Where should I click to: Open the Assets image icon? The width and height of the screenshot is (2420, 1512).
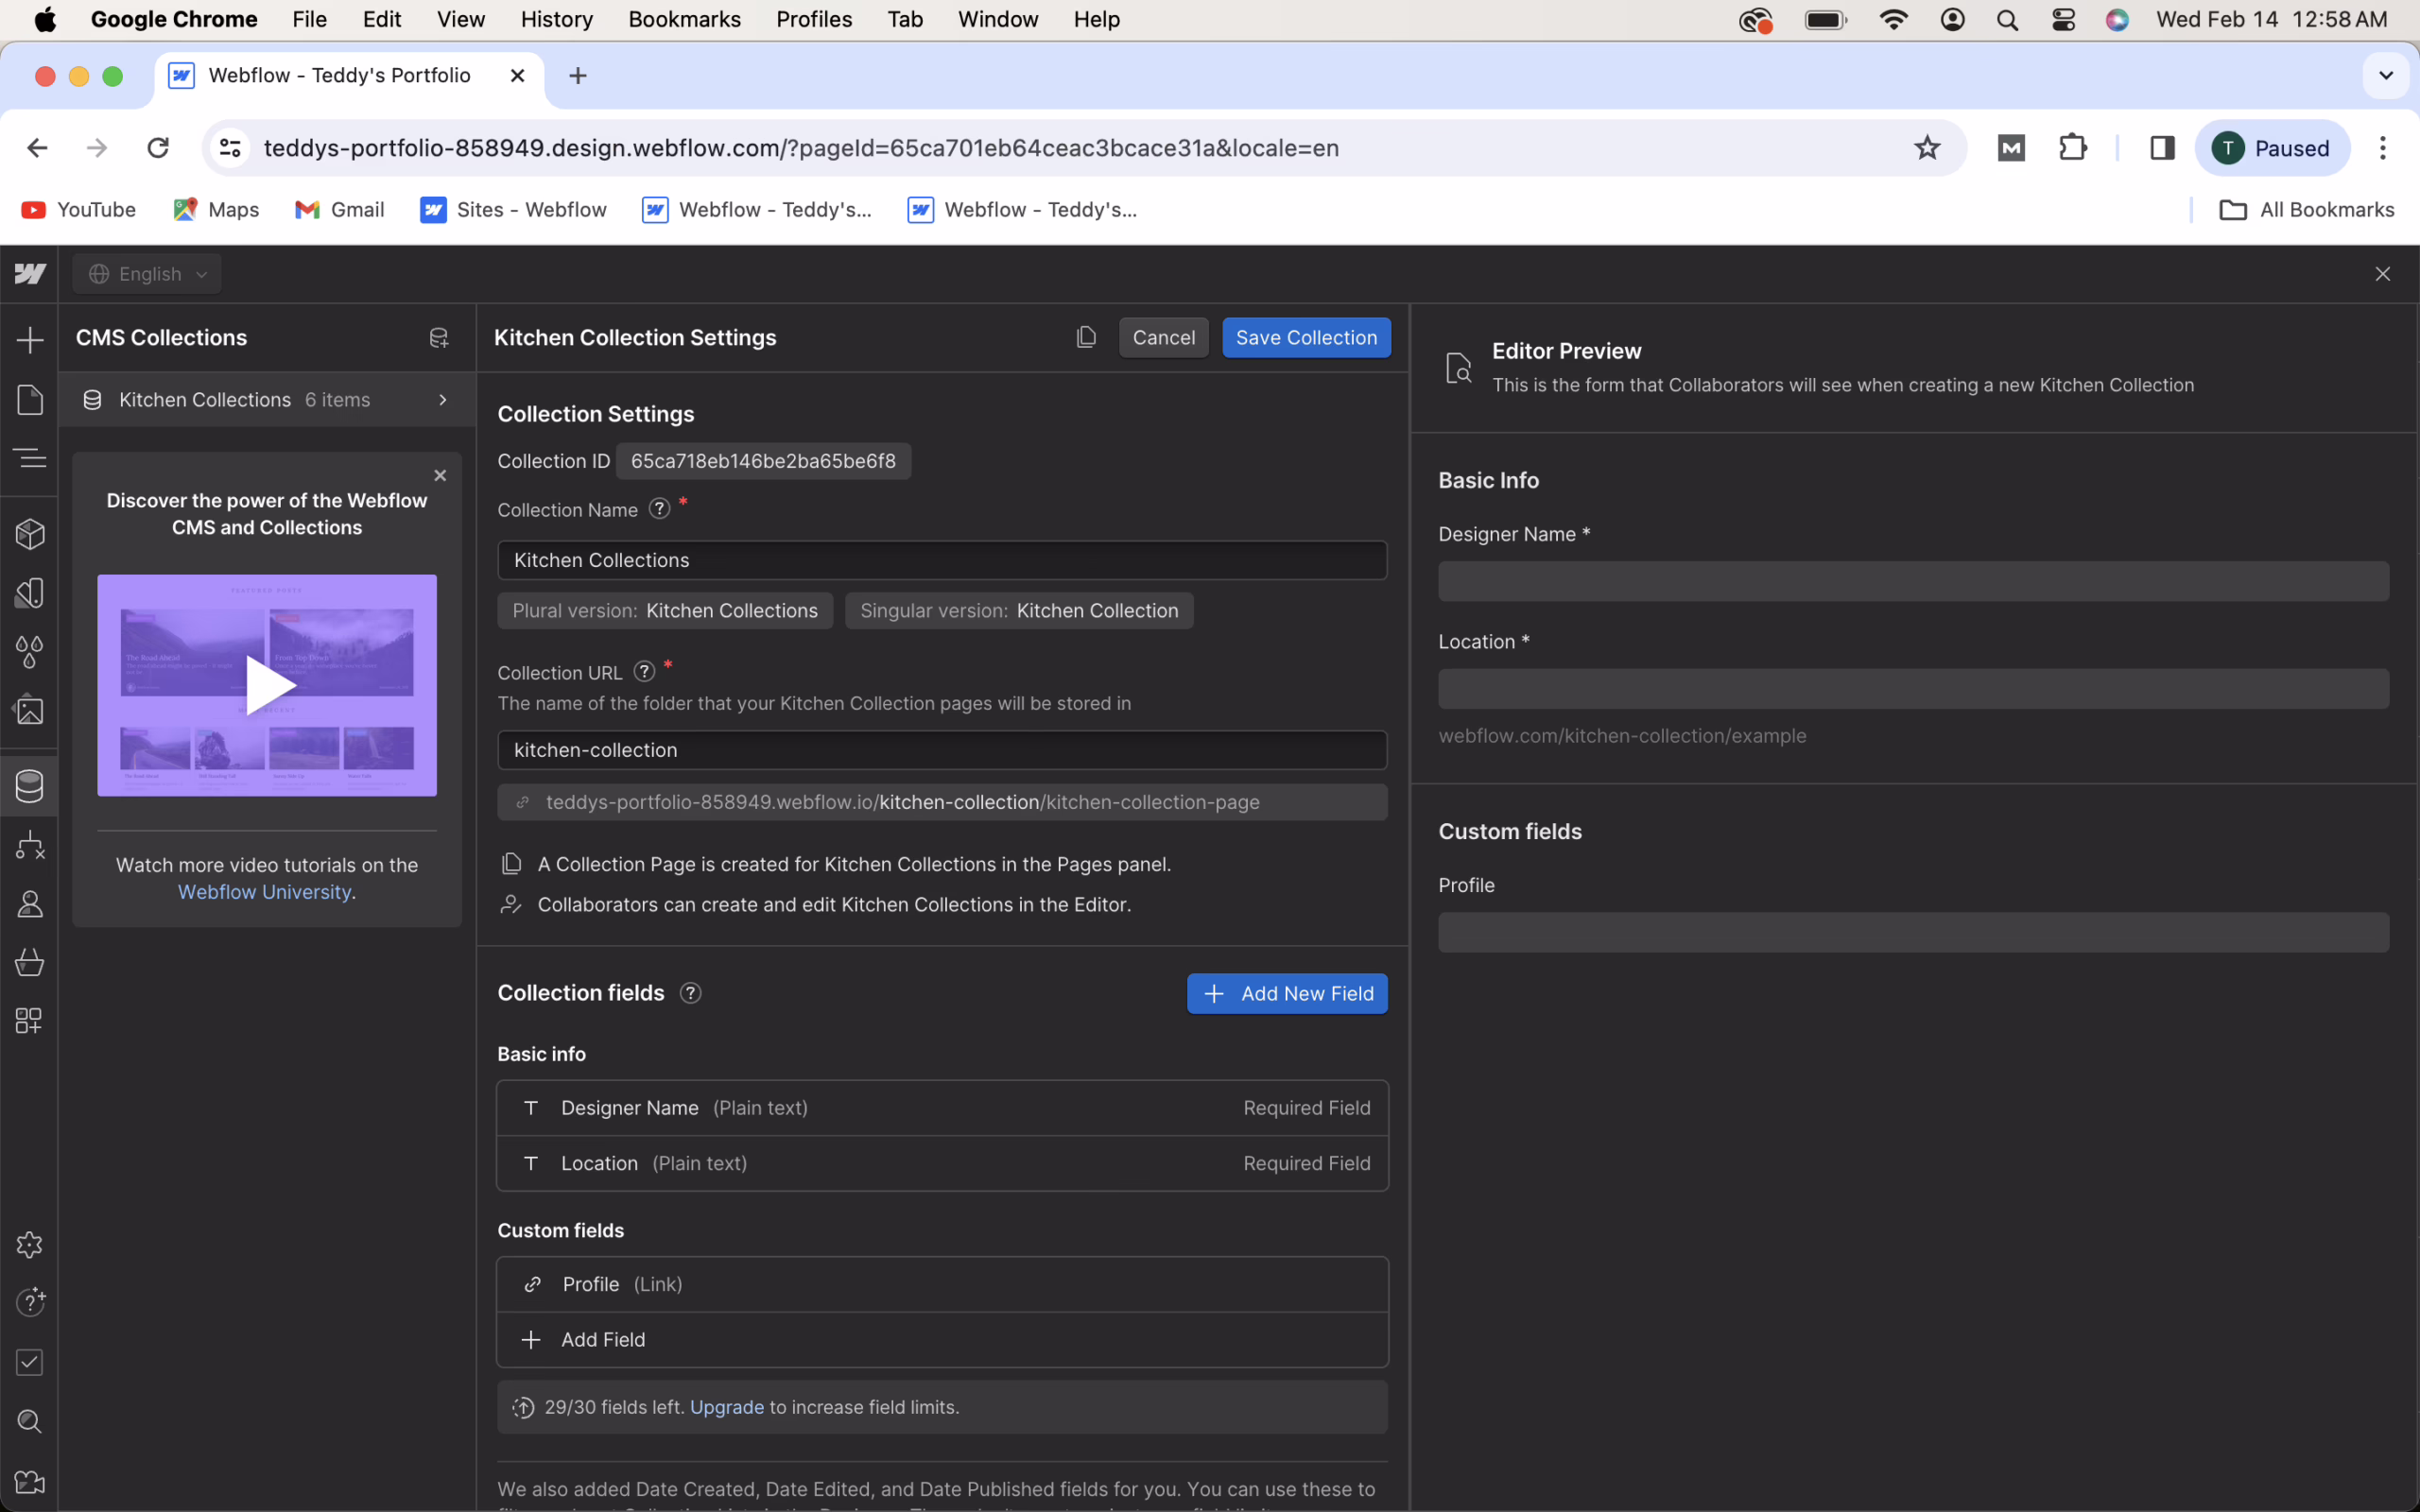point(30,711)
